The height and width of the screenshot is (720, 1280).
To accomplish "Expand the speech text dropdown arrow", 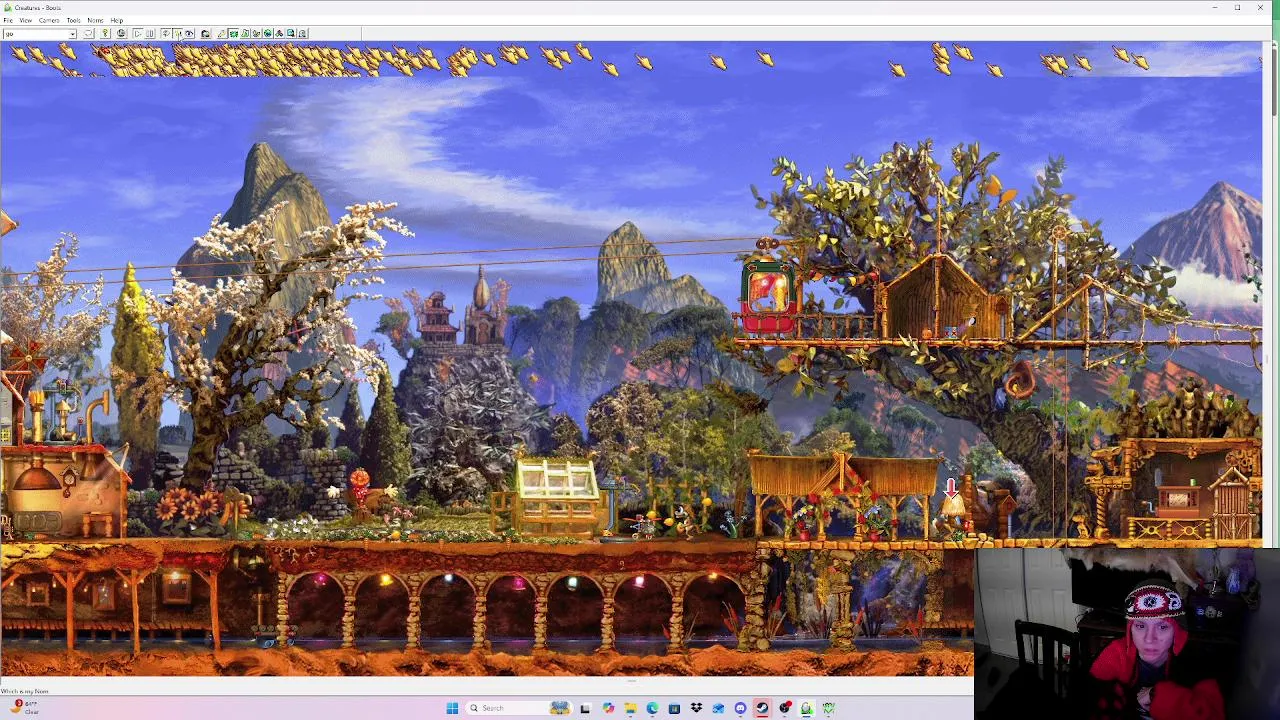I will (x=72, y=34).
